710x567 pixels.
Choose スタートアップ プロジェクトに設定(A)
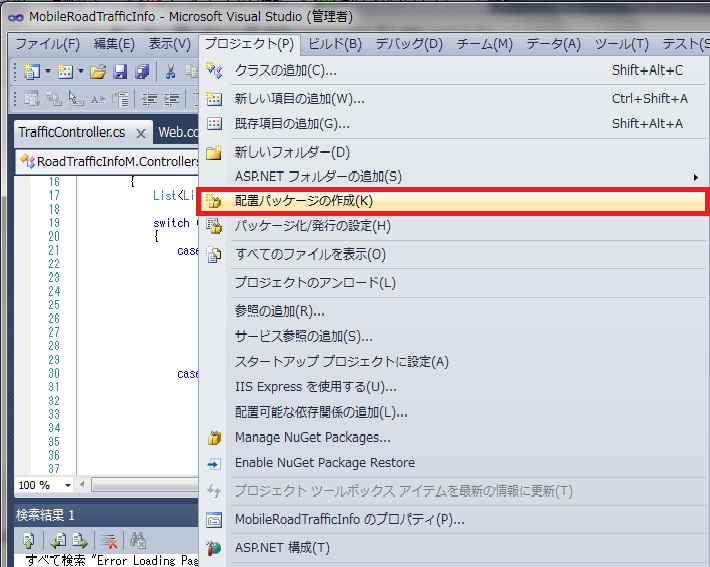(x=453, y=362)
